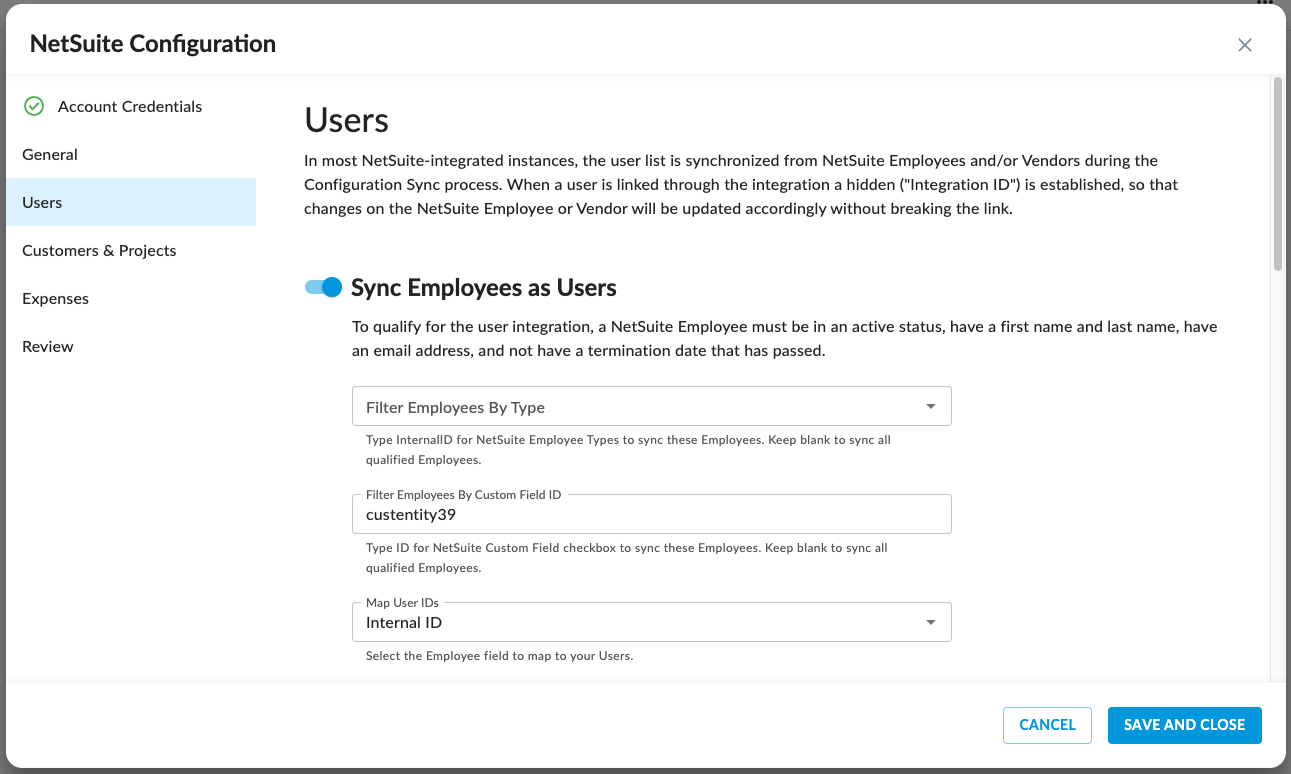Screen dimensions: 1291x774
Task: Open the Filter Employees By Type dropdown
Action: (x=651, y=406)
